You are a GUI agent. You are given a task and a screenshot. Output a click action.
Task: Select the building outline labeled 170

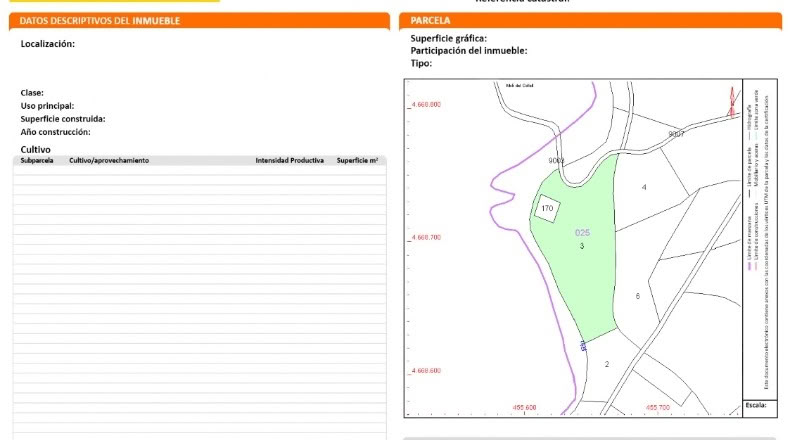[547, 208]
